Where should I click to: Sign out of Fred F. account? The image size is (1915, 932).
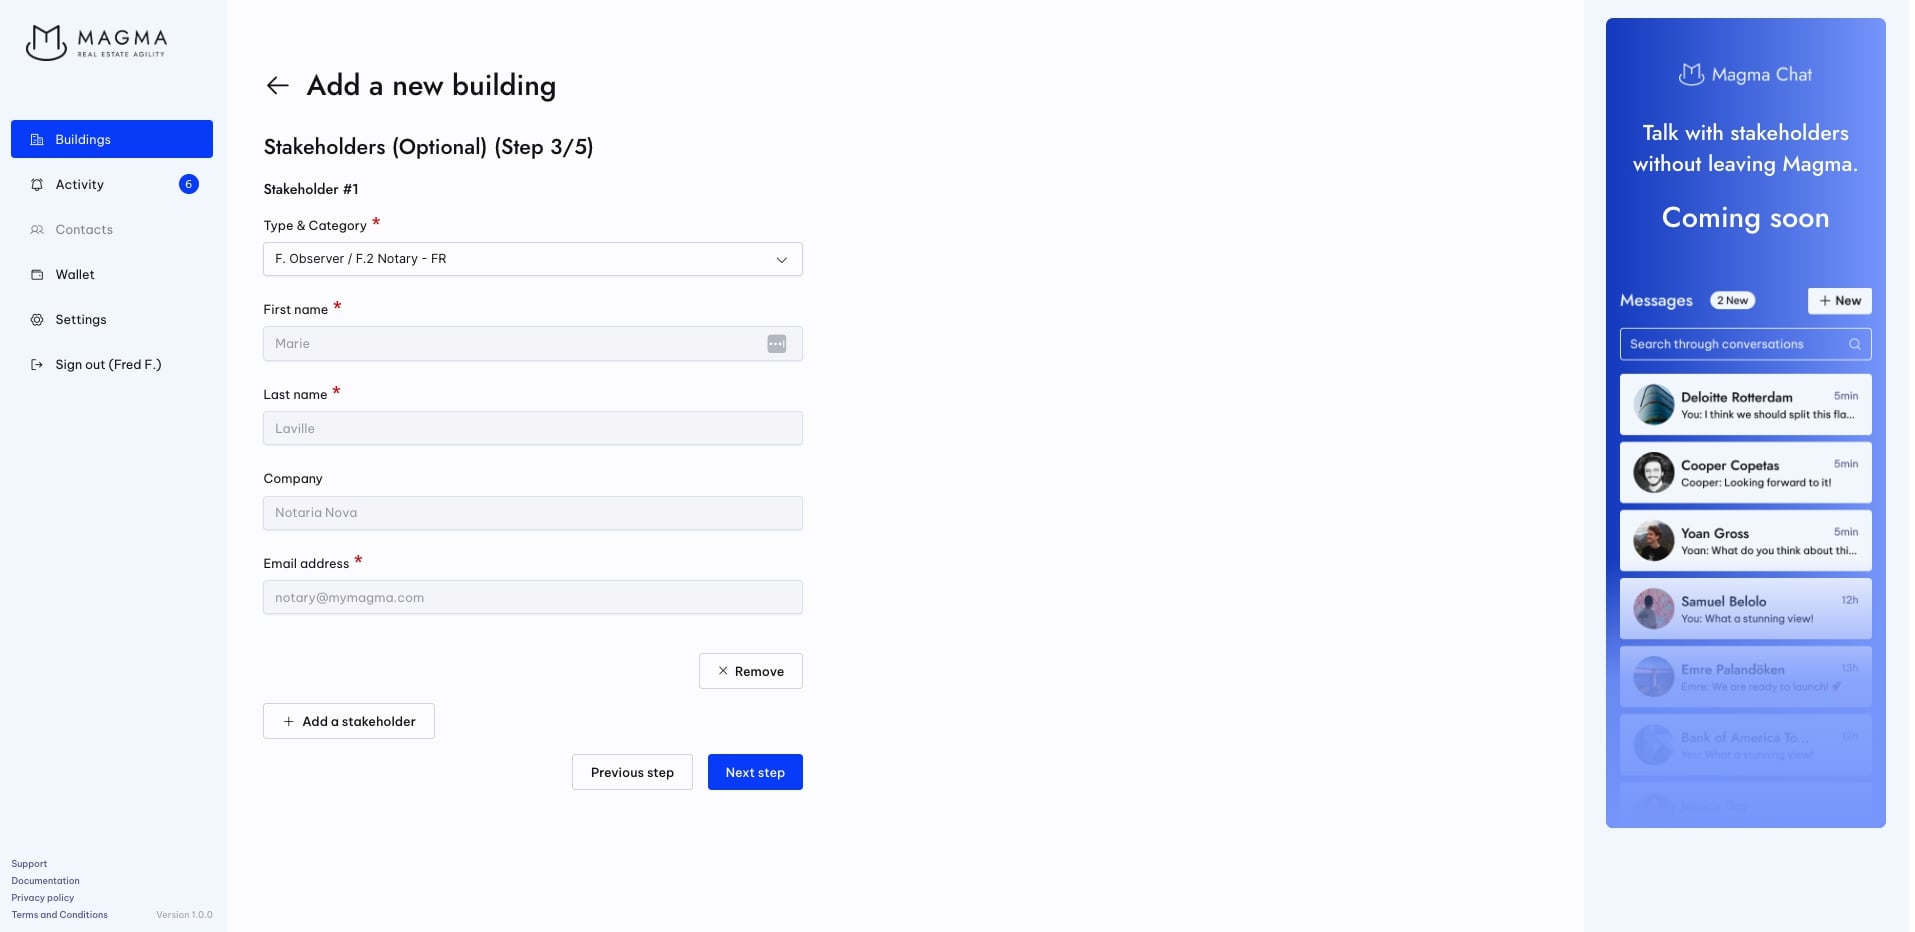[107, 365]
